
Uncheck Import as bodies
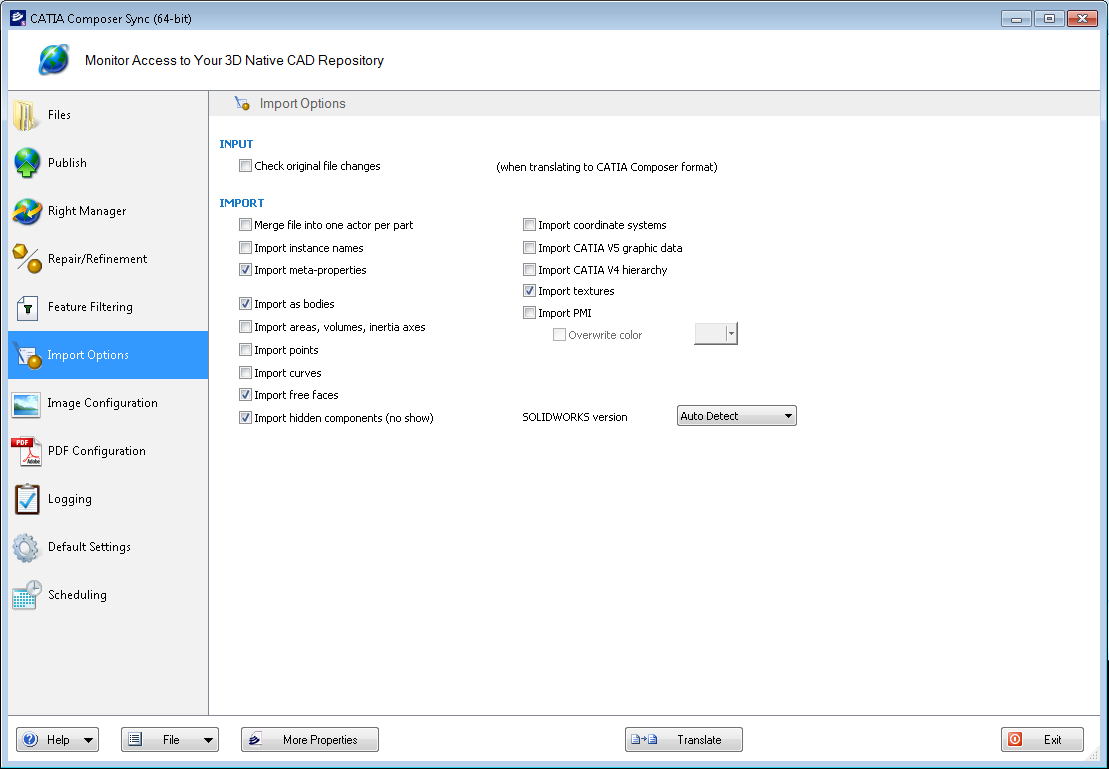tap(245, 303)
